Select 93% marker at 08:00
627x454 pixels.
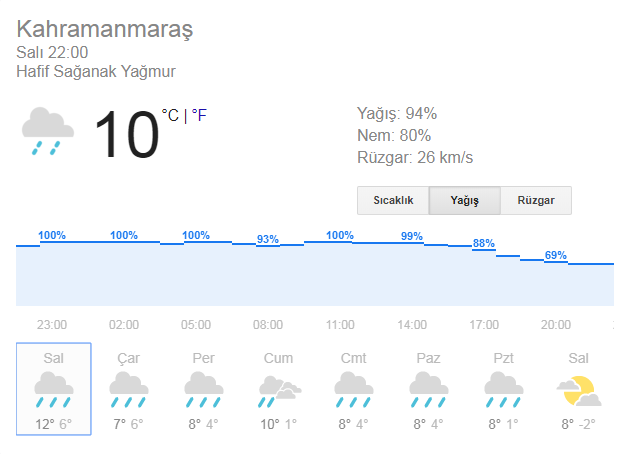pyautogui.click(x=268, y=239)
